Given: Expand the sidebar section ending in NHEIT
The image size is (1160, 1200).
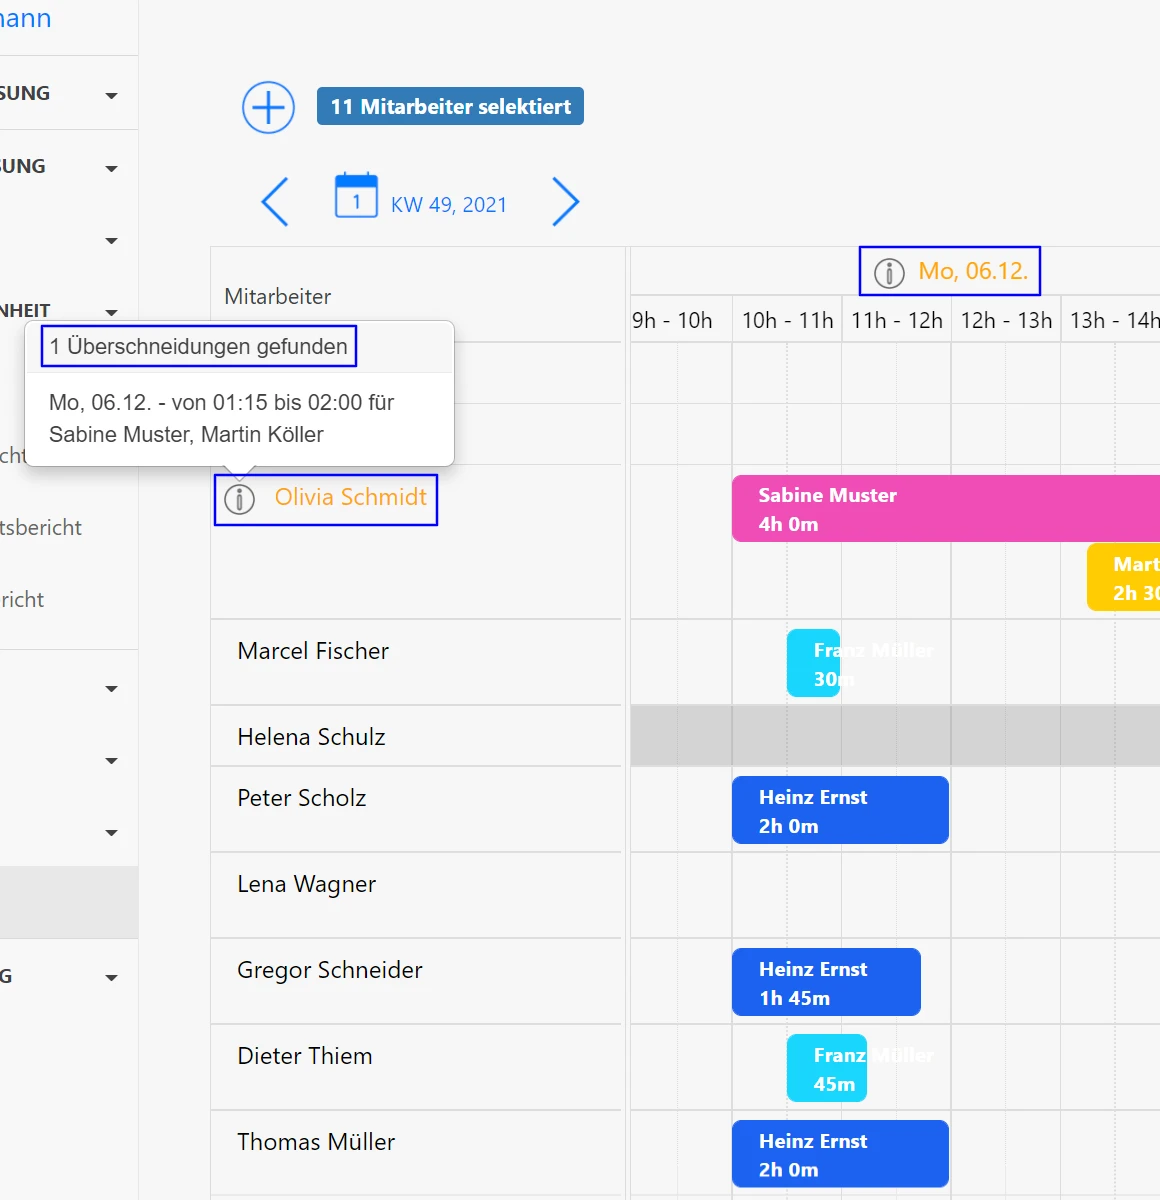Looking at the screenshot, I should click(x=111, y=312).
